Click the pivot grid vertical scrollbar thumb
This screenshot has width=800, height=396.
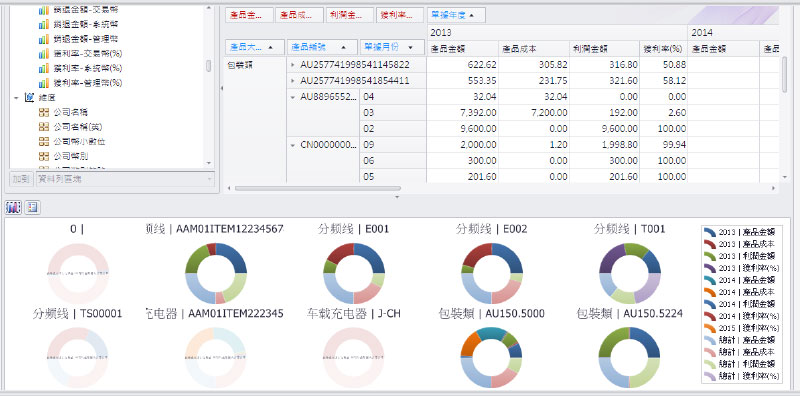coord(785,75)
